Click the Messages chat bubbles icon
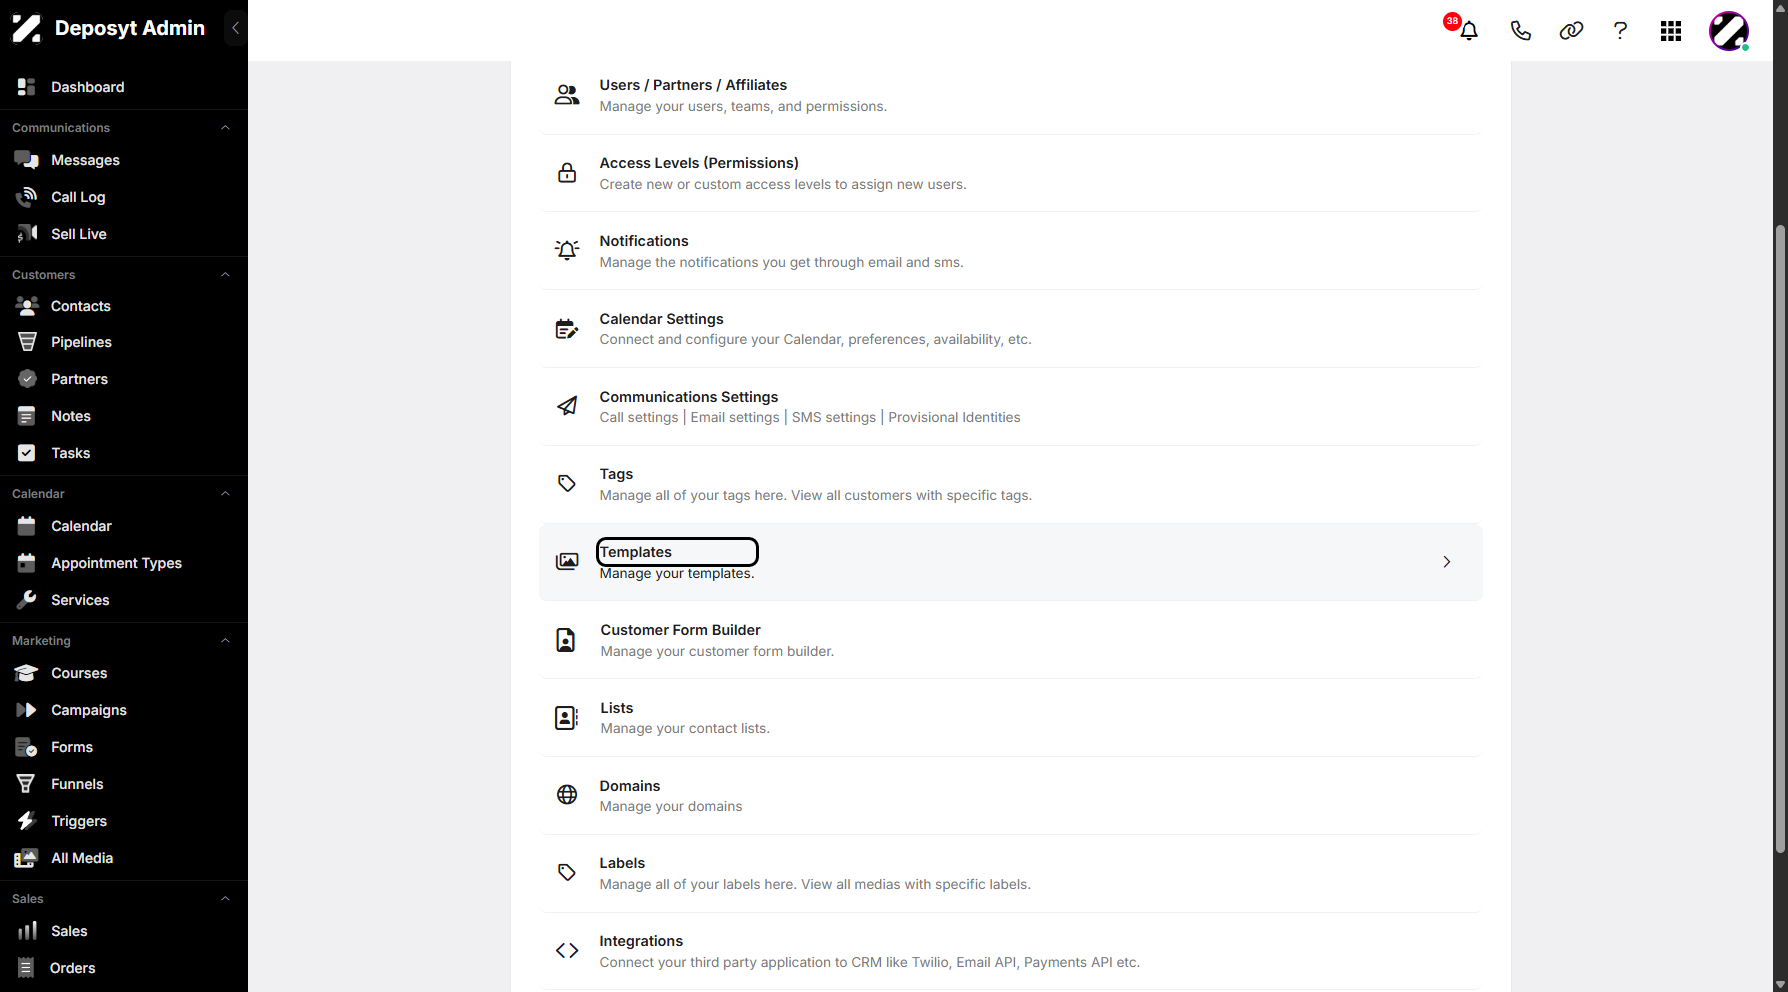Viewport: 1788px width, 992px height. [27, 160]
